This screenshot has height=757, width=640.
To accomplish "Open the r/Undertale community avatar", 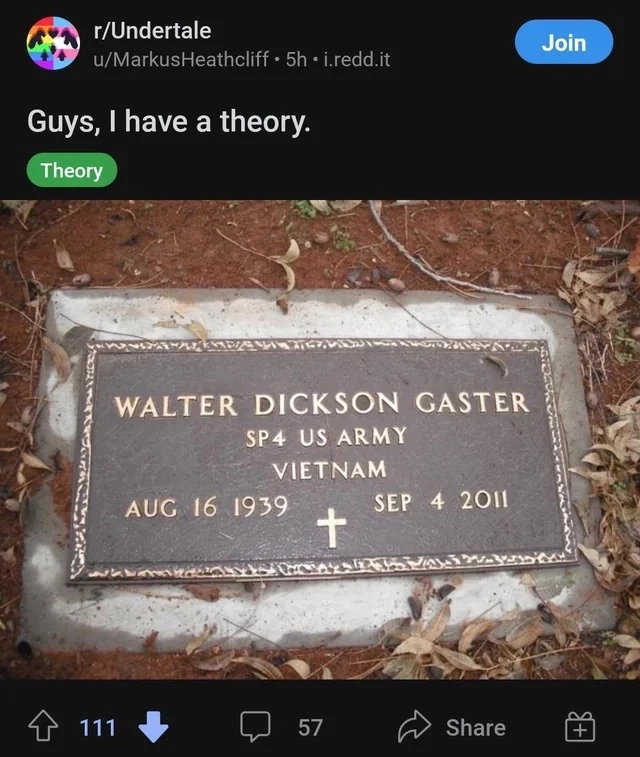I will pyautogui.click(x=53, y=43).
